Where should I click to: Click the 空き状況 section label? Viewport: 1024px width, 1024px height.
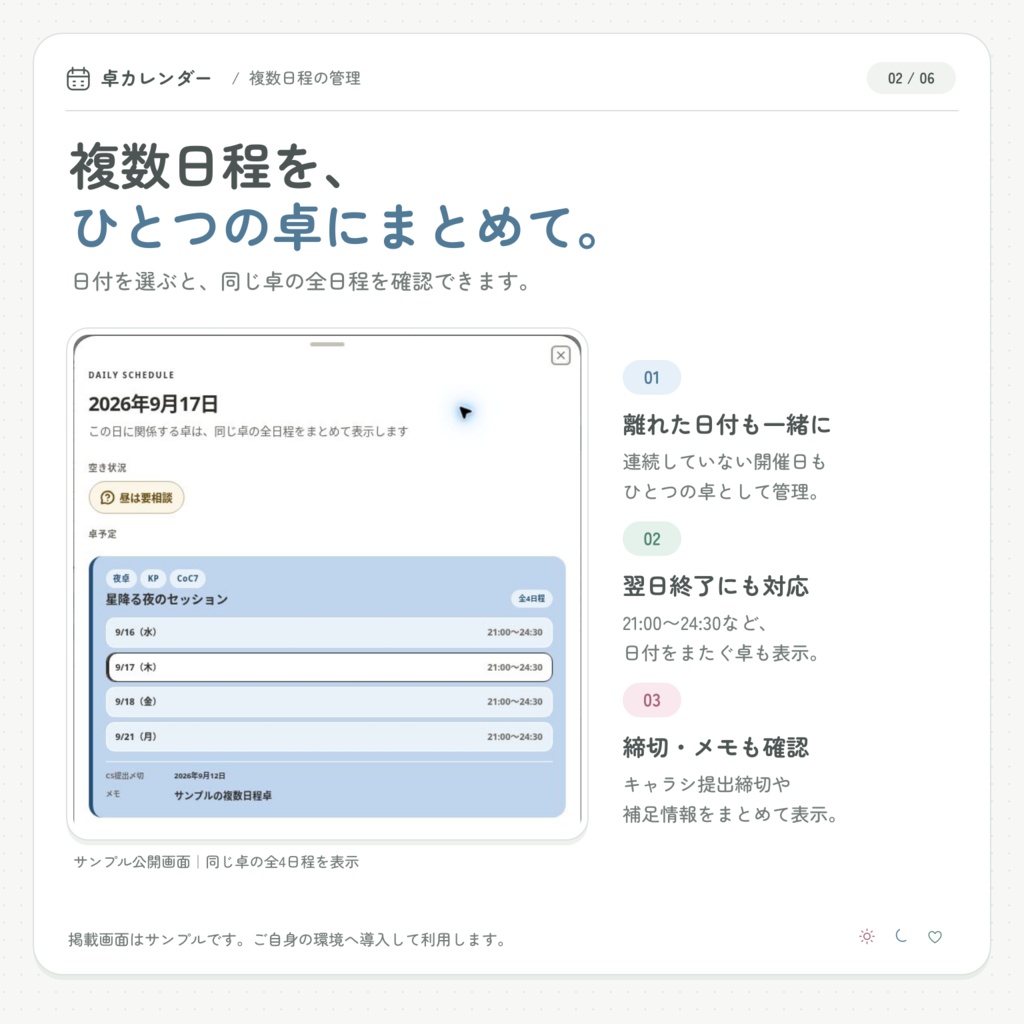(107, 468)
